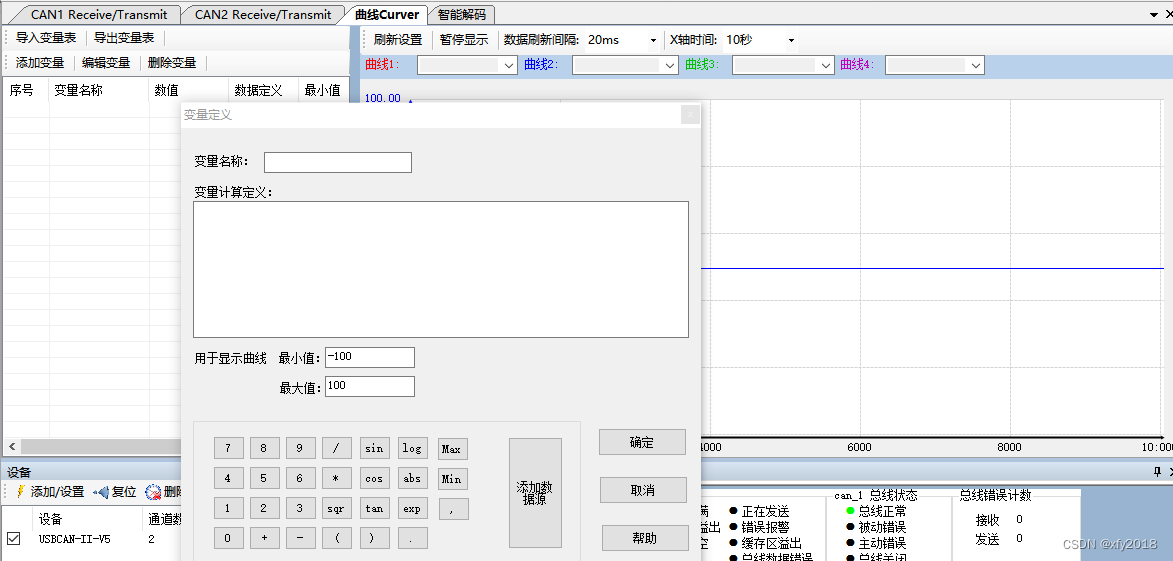The height and width of the screenshot is (561, 1173).
Task: Open the 曲线3 variable dropdown
Action: [783, 65]
